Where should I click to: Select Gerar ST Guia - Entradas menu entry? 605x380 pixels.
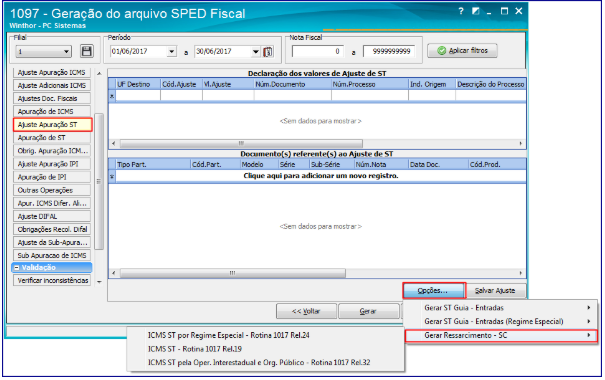(501, 308)
